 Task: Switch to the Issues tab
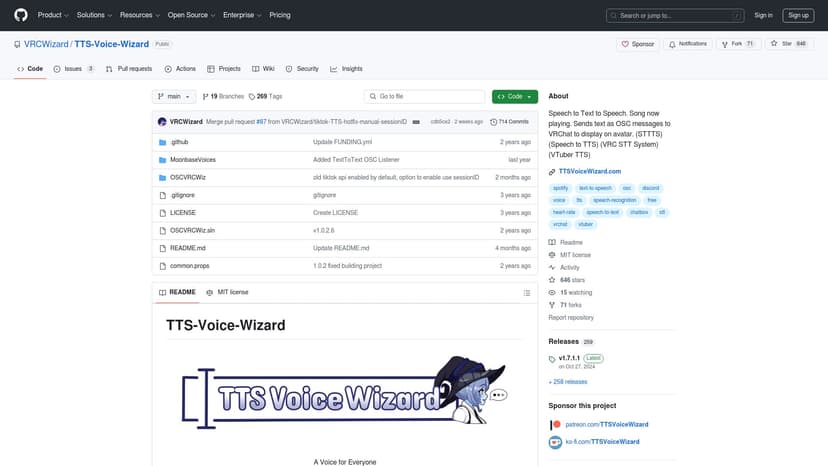74,69
